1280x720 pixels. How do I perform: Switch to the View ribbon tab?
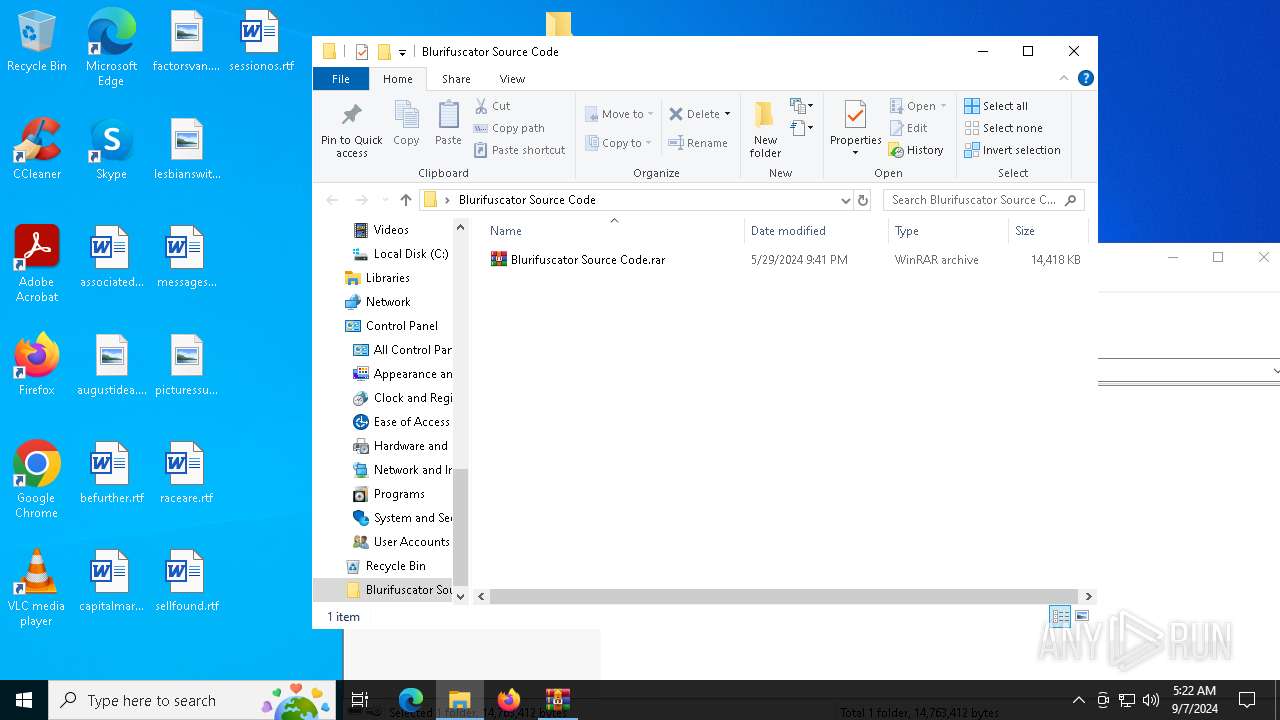tap(512, 79)
